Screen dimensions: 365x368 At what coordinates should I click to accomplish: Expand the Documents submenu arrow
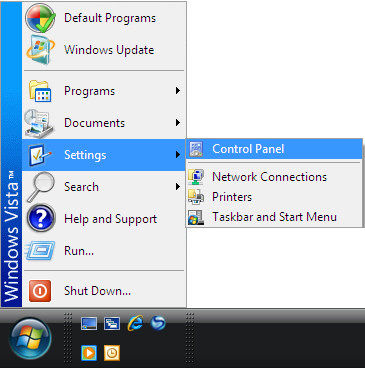[178, 123]
